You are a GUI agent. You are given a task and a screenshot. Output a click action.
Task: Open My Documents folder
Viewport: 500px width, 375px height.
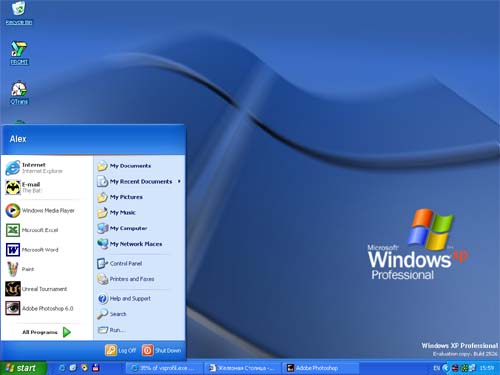(139, 166)
